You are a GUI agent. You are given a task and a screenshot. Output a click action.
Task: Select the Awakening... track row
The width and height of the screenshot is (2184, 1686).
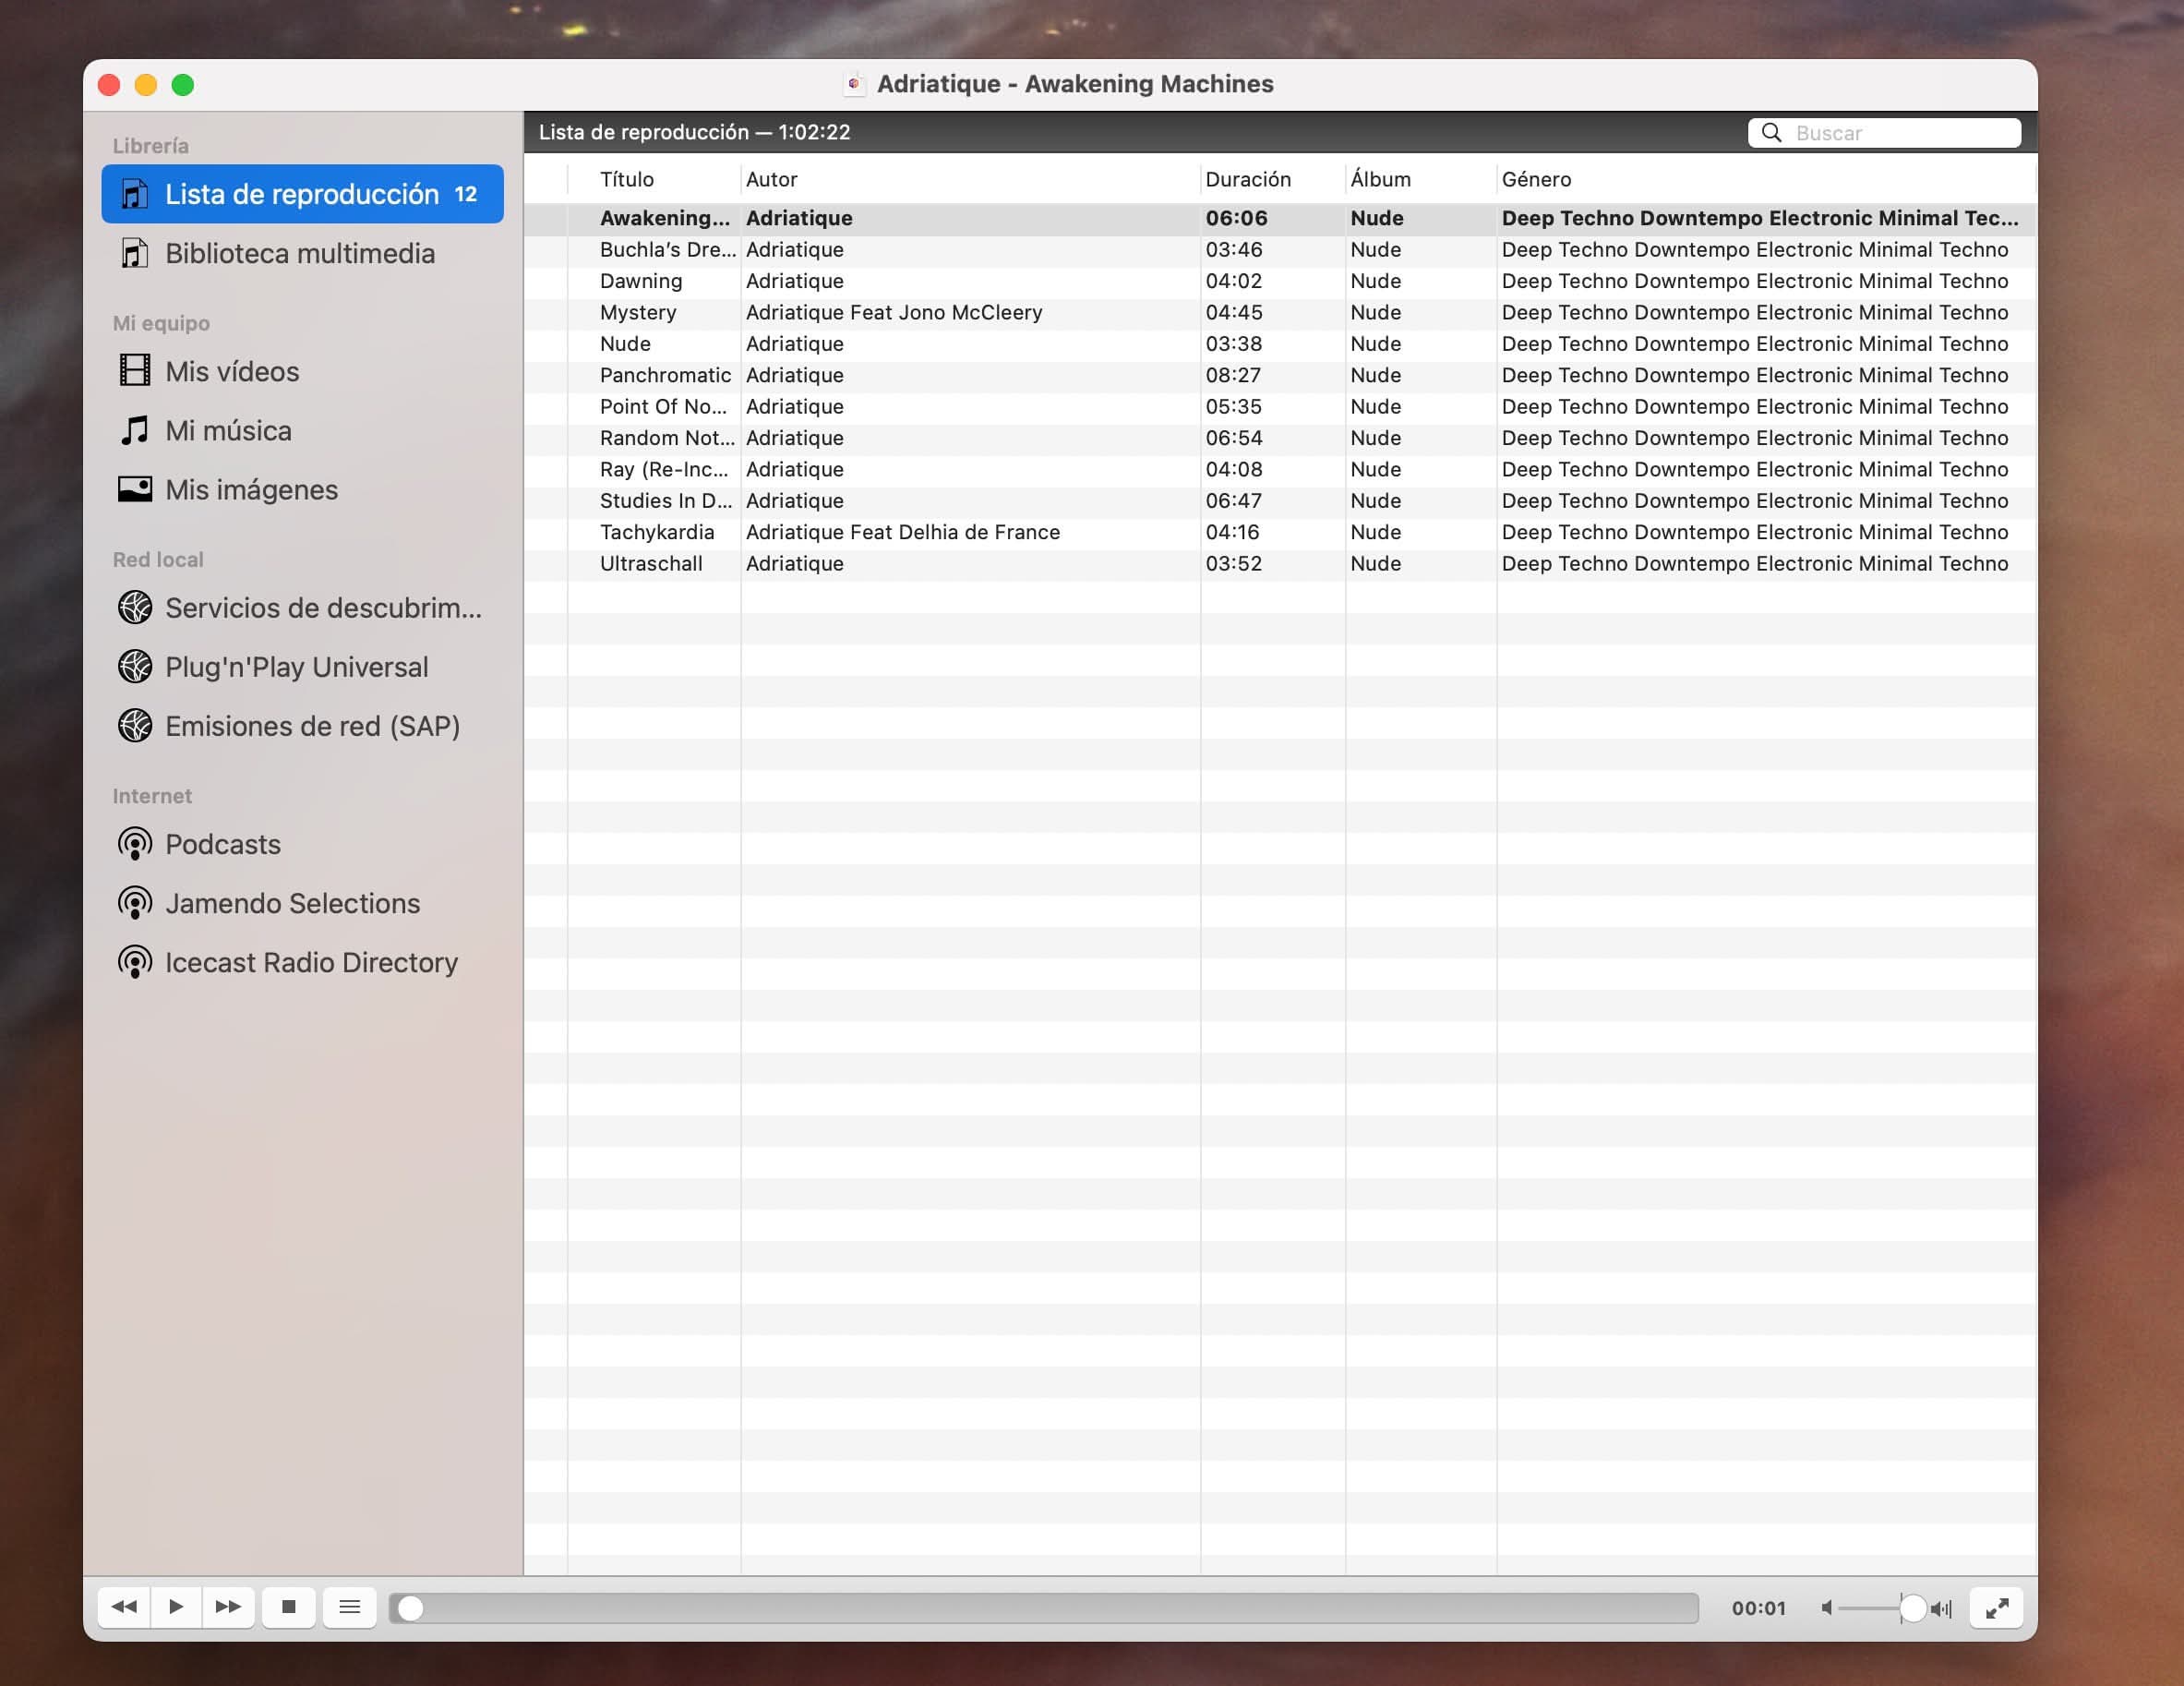1280,218
